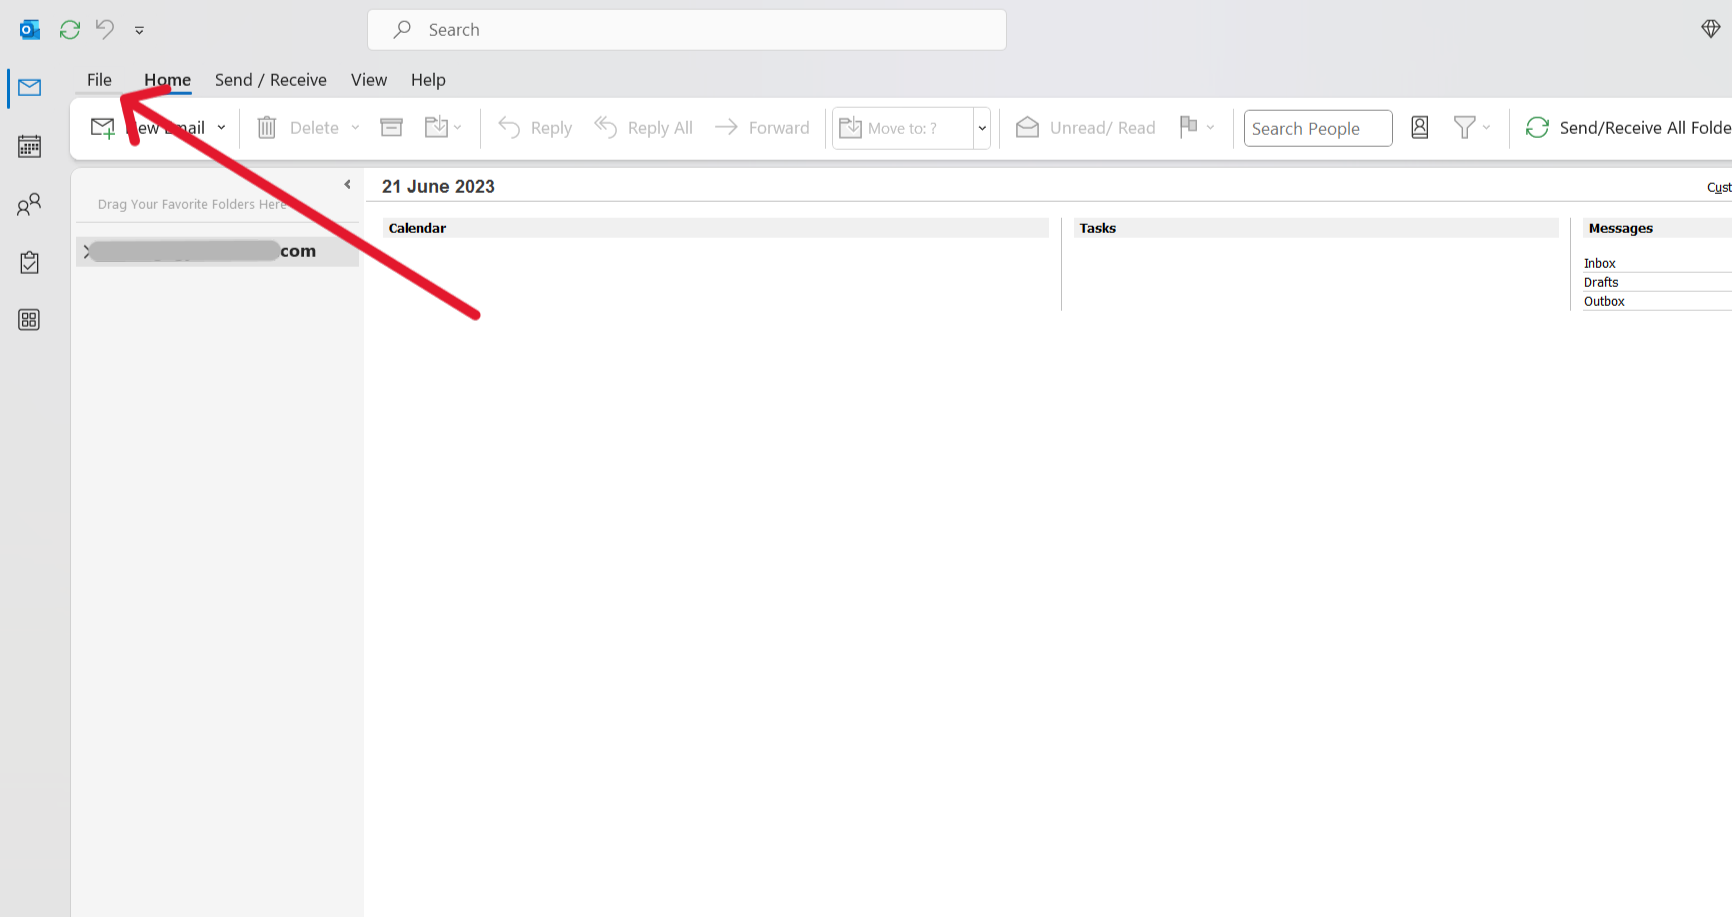Image resolution: width=1732 pixels, height=917 pixels.
Task: Open the Move to folder dropdown icon
Action: (443, 127)
